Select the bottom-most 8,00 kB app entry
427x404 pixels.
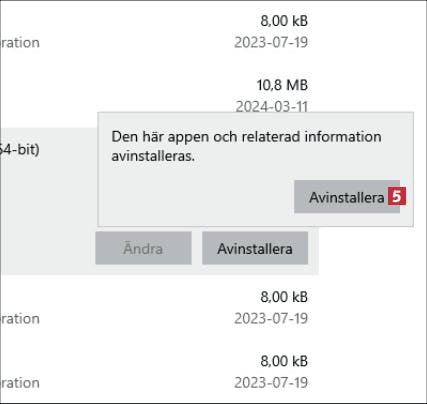pos(159,372)
